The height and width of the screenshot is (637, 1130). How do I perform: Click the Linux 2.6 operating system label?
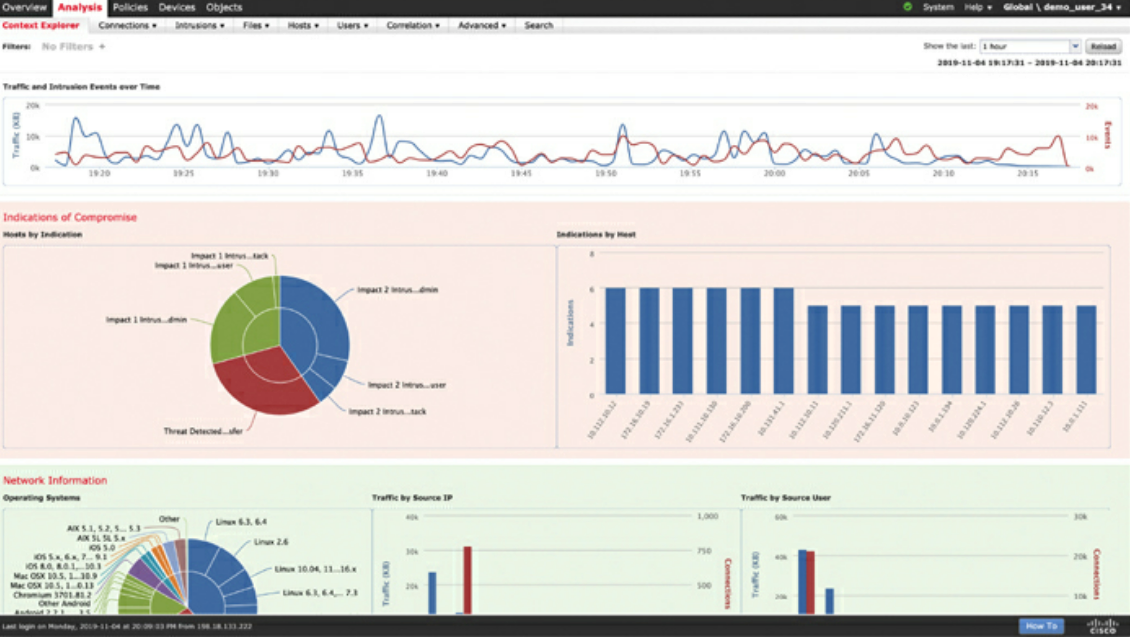point(271,542)
